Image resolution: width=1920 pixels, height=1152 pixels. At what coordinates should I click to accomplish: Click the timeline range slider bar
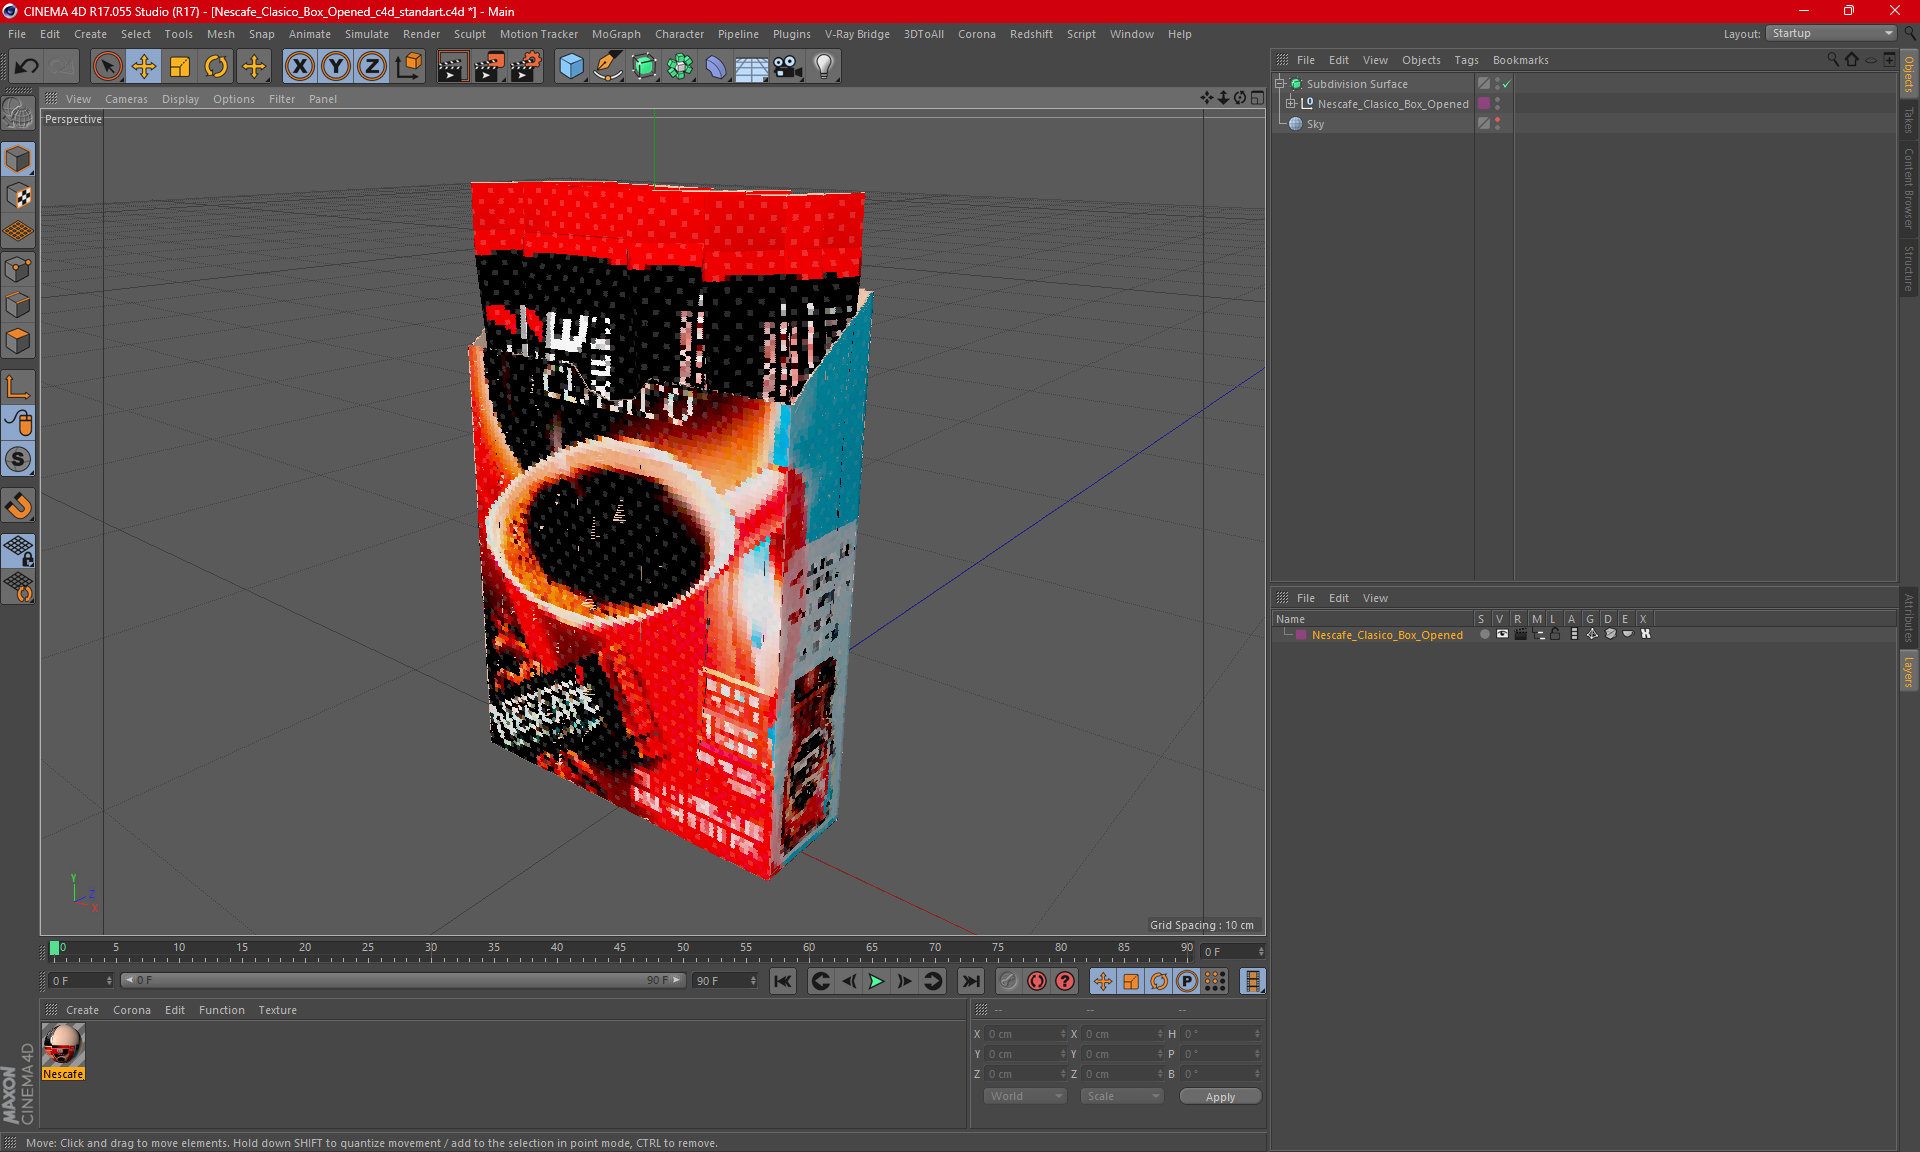point(403,980)
